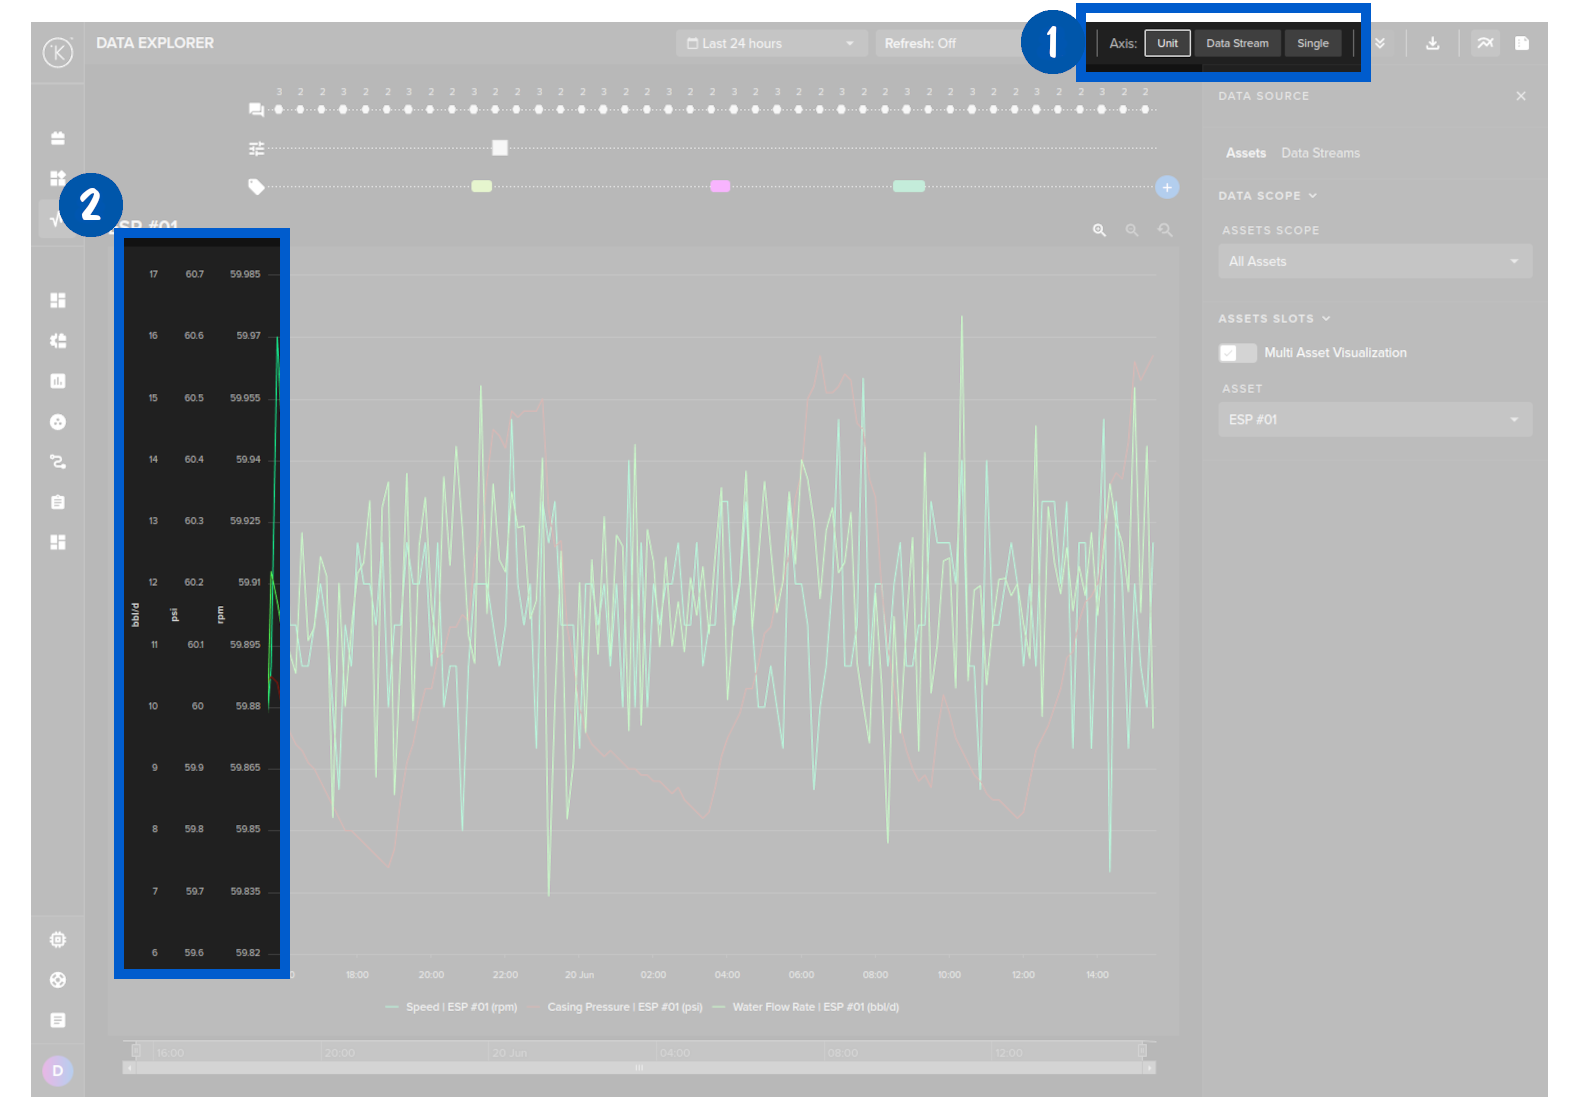
Task: Select the Single axis button
Action: [1312, 43]
